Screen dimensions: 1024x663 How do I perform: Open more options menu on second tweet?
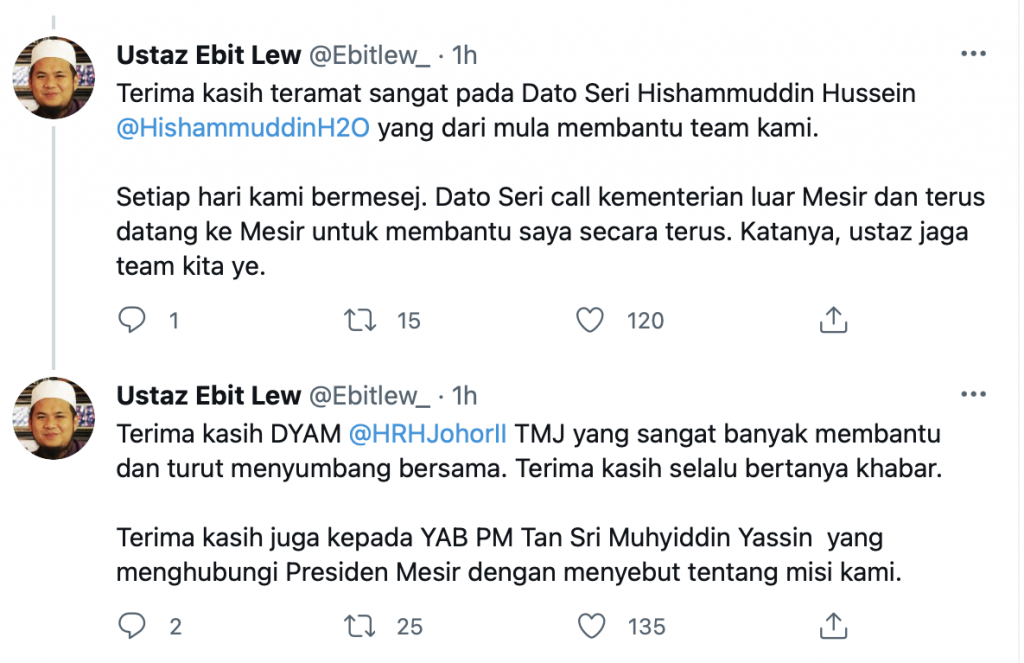point(975,395)
